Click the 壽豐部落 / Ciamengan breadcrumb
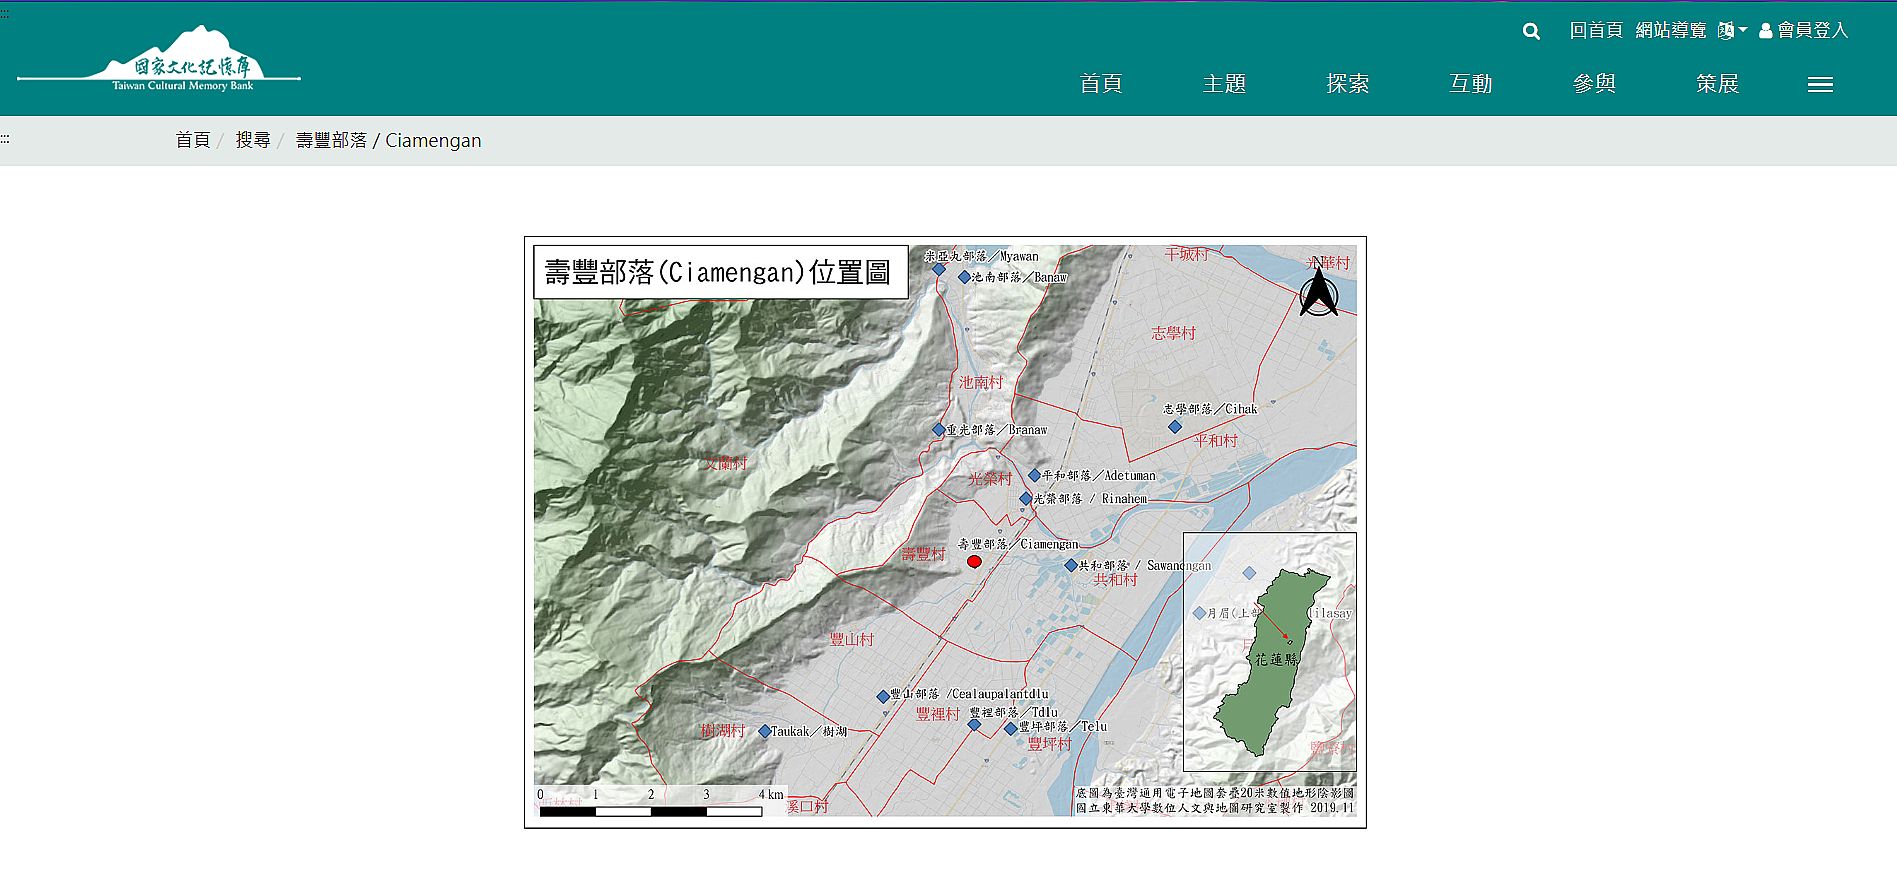This screenshot has height=872, width=1897. (x=388, y=141)
